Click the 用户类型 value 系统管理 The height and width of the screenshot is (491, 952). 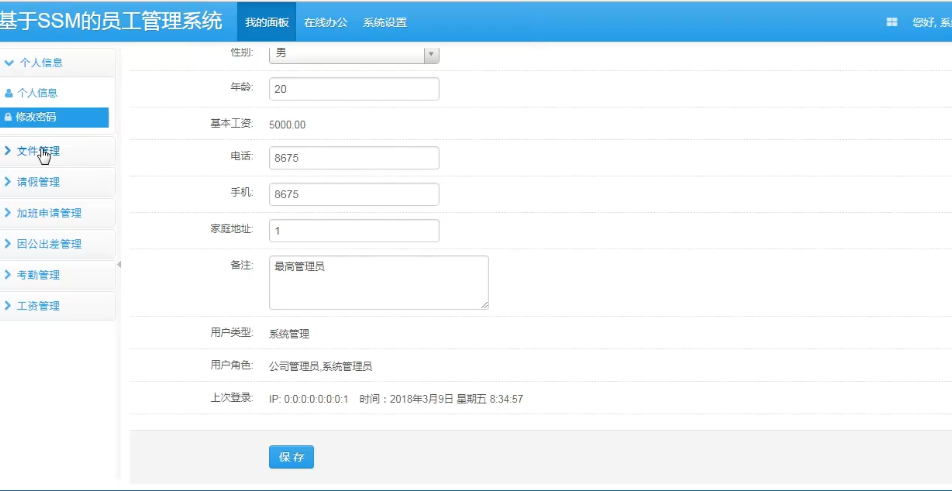289,334
